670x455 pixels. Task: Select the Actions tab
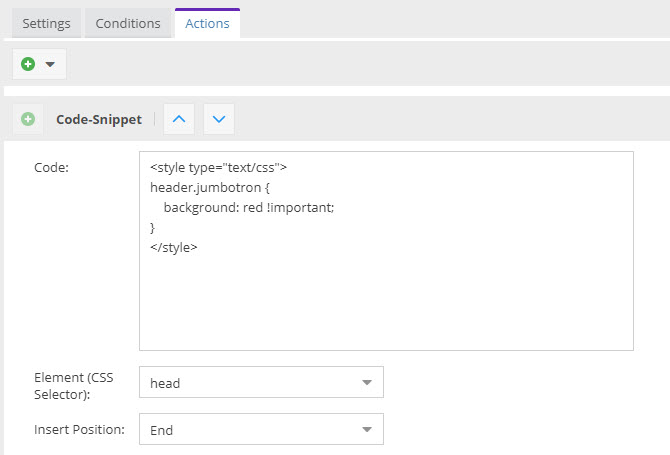[x=207, y=23]
